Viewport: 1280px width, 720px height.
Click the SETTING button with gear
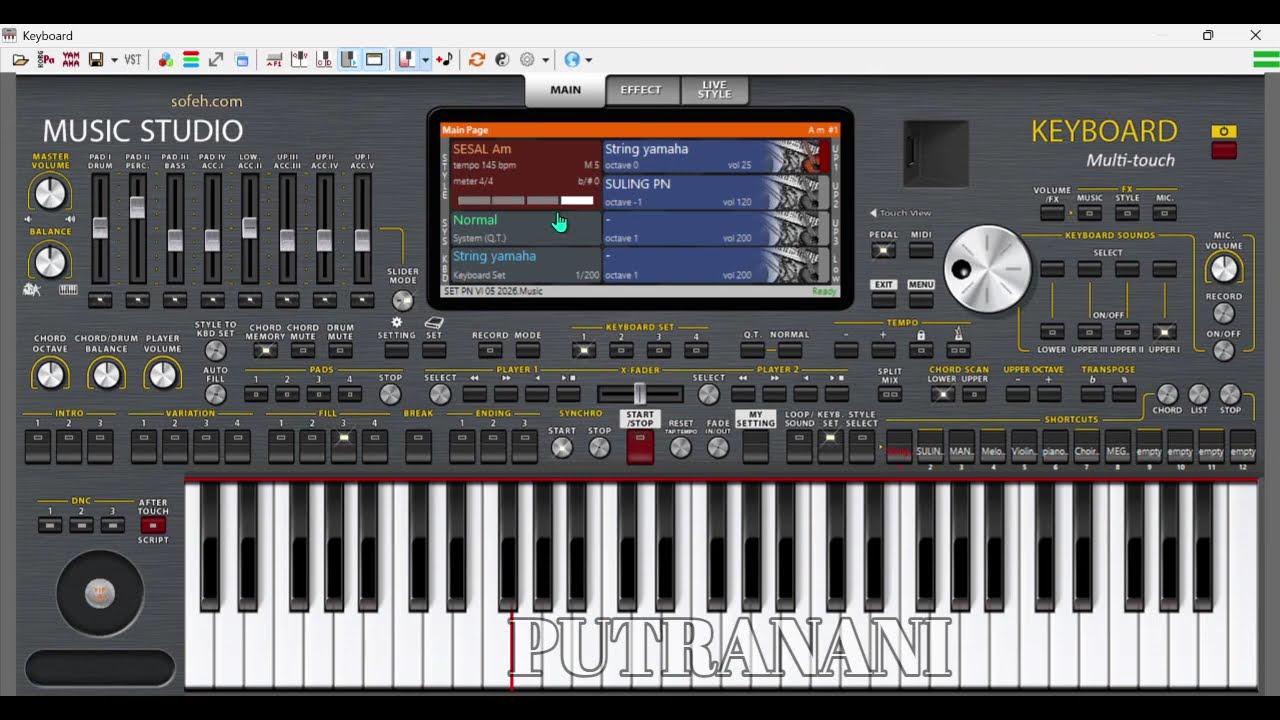point(397,351)
